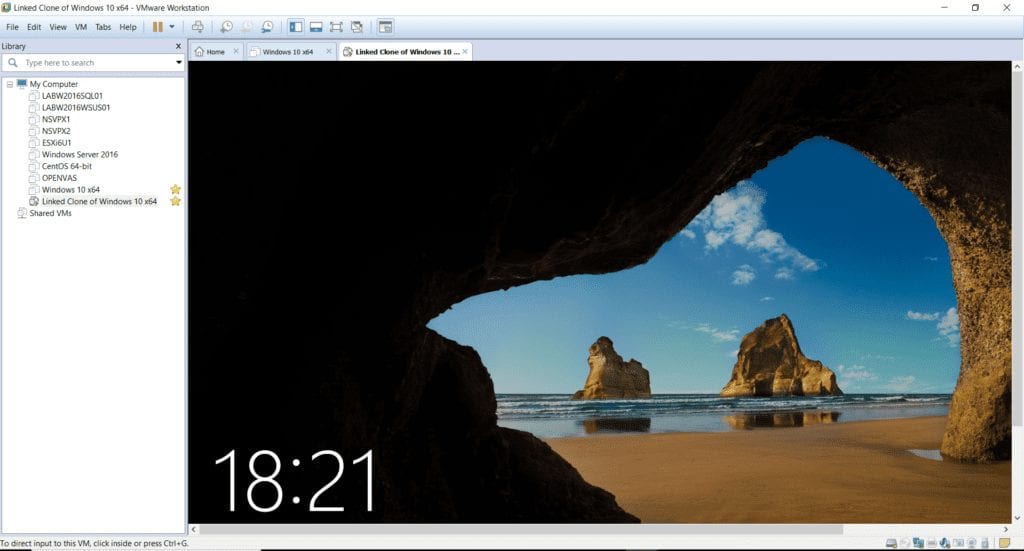This screenshot has height=551, width=1024.
Task: Click the Ctrl+G direct input hint
Action: pos(94,543)
